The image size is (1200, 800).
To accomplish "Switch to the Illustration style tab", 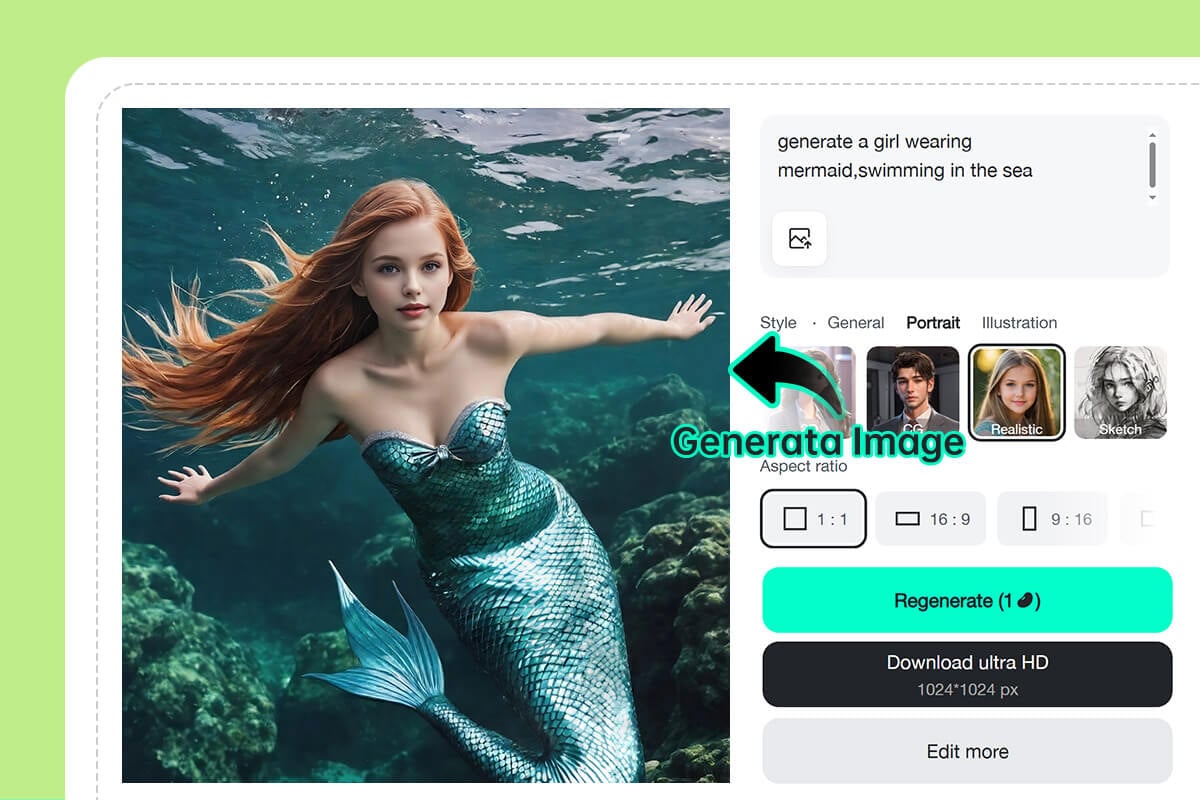I will [1019, 323].
